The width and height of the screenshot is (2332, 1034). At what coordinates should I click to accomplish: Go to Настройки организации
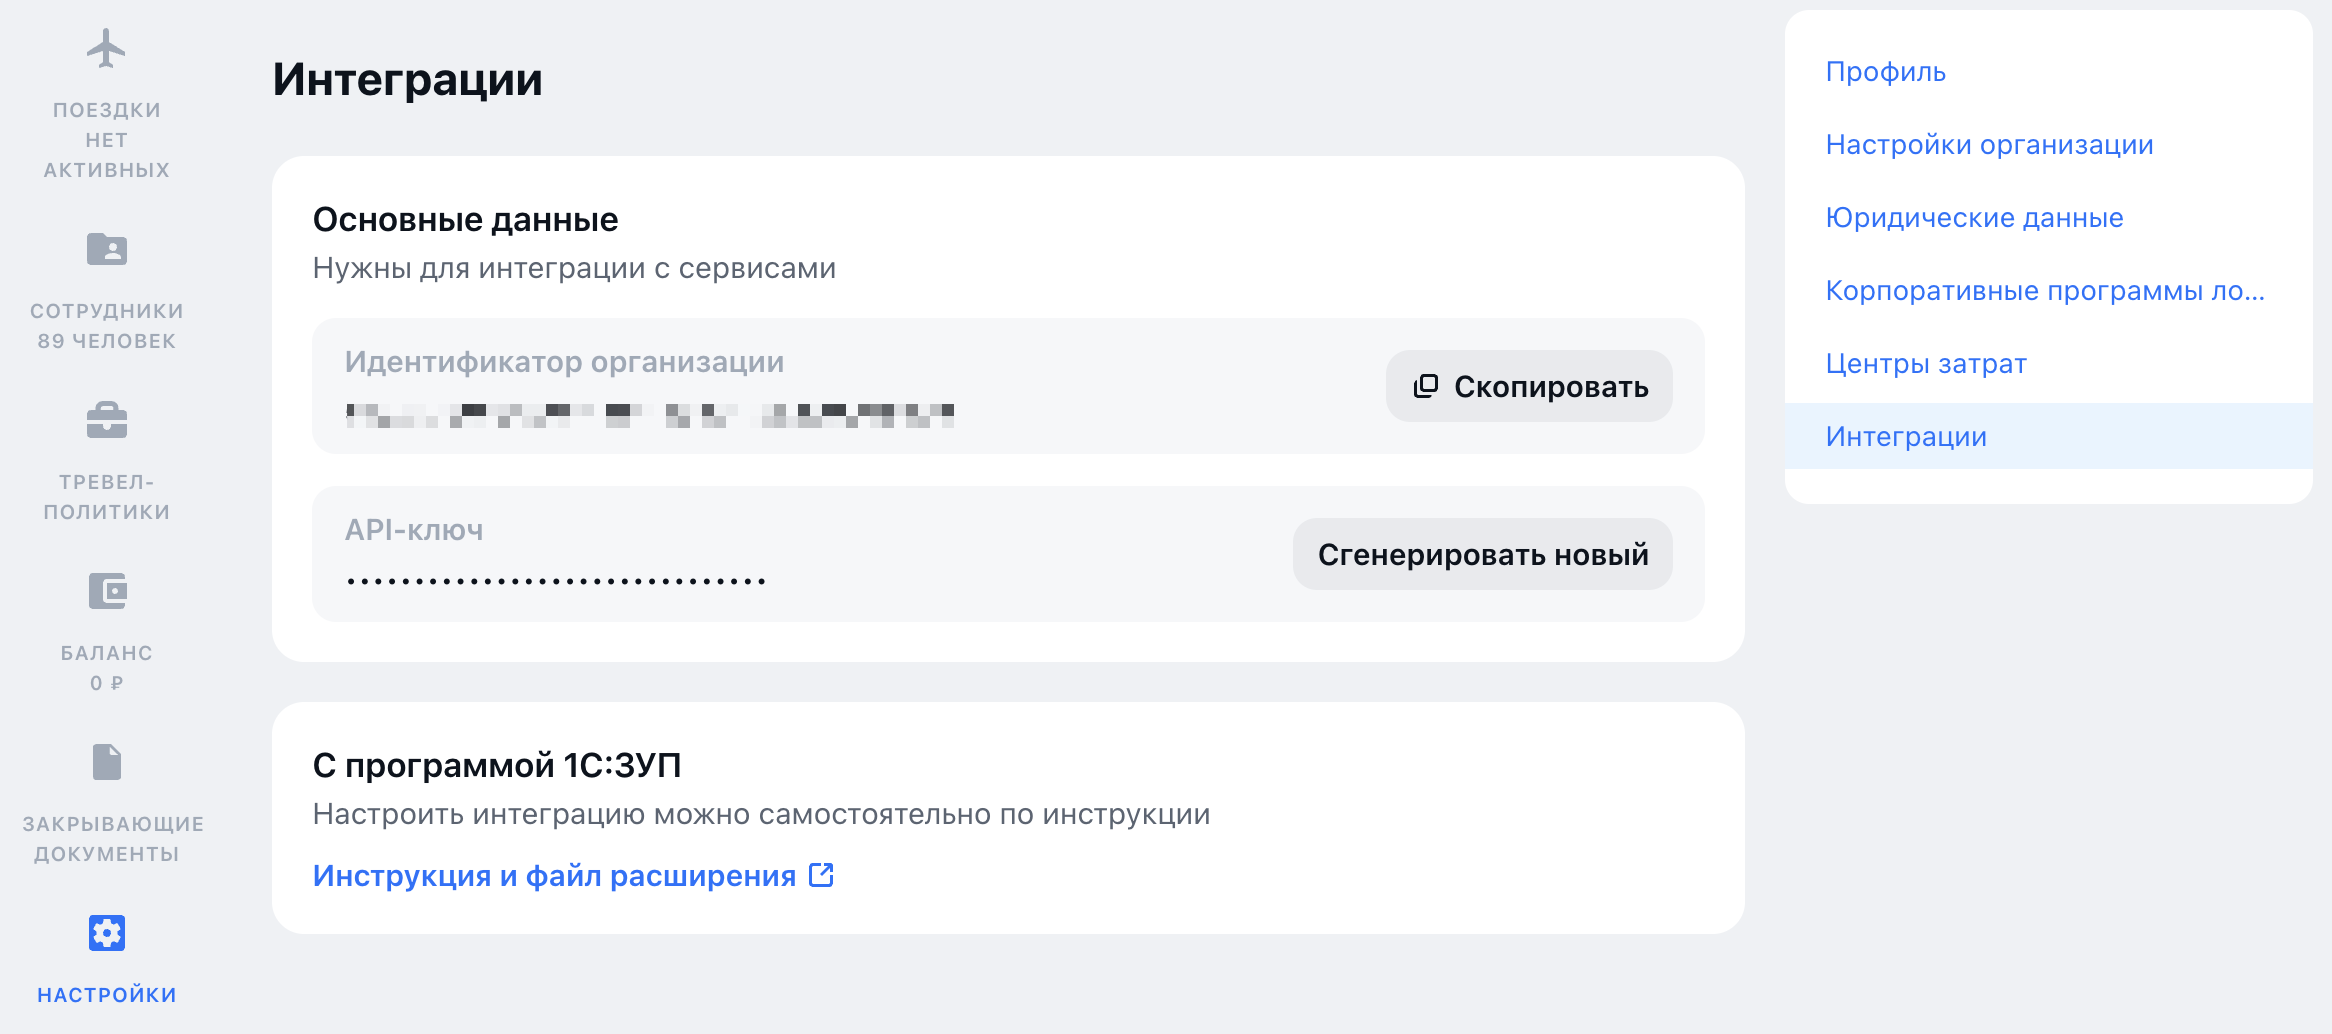click(1989, 145)
